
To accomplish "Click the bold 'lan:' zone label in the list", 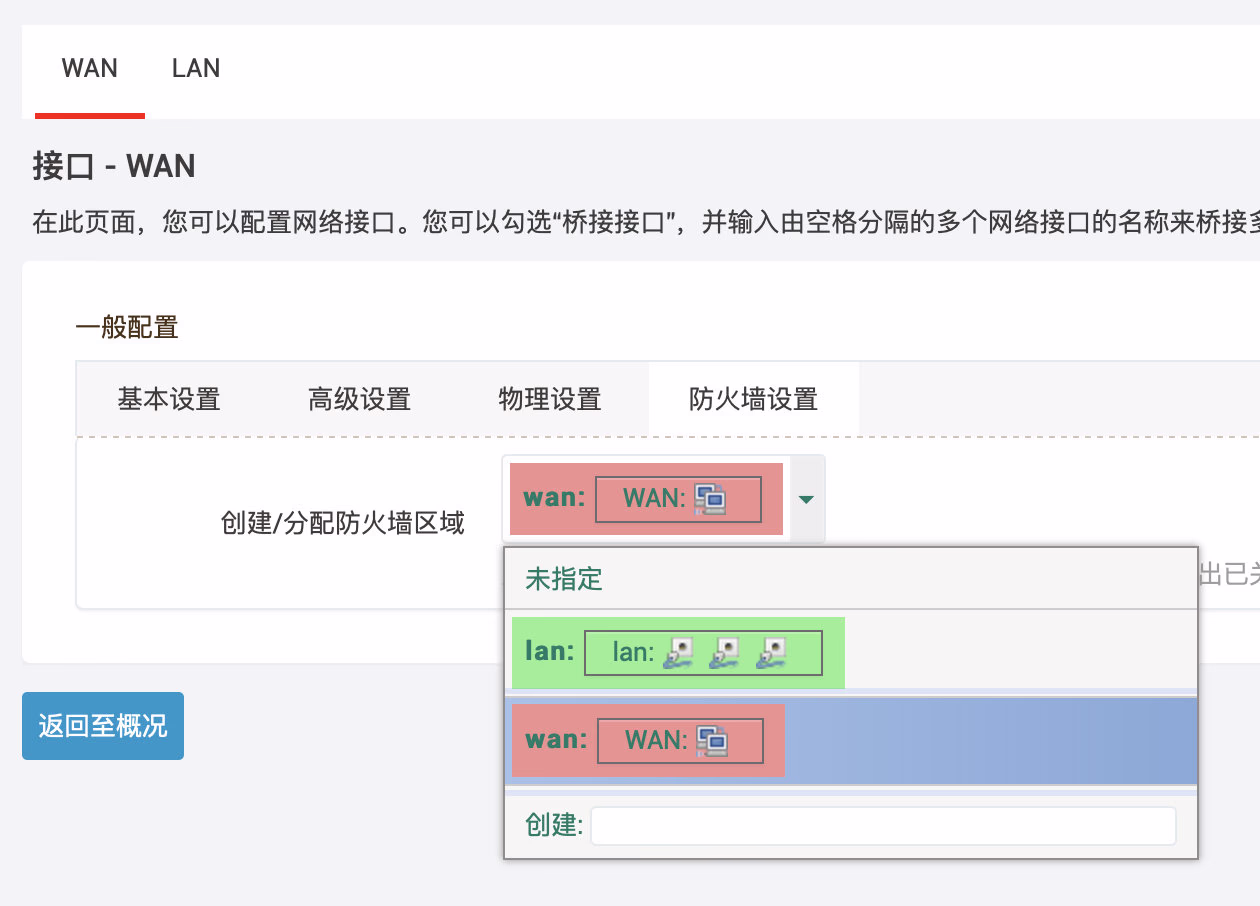I will pyautogui.click(x=550, y=653).
